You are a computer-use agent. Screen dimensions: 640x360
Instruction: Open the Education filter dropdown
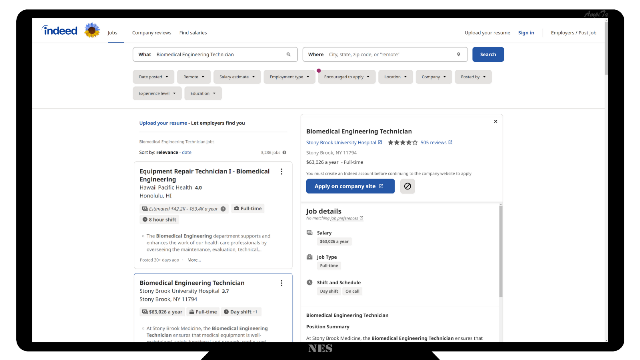[x=203, y=93]
